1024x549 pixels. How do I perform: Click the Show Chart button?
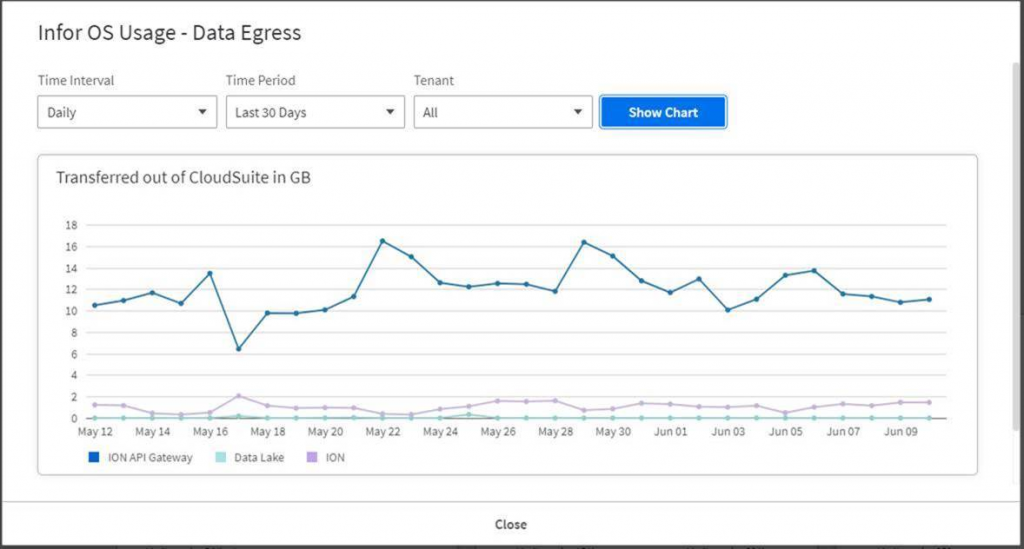pyautogui.click(x=663, y=112)
